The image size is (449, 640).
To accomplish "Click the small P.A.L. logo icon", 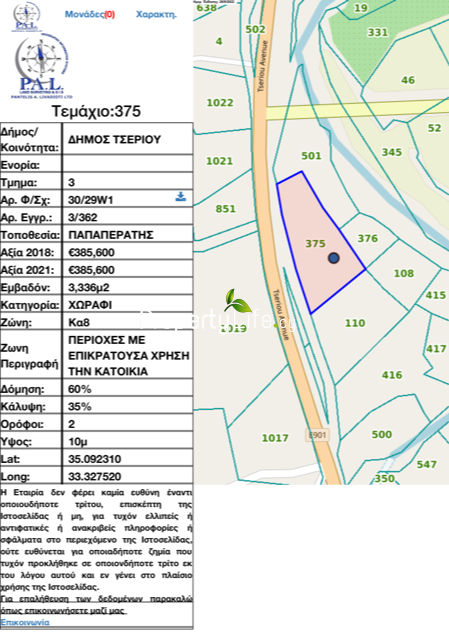I will [27, 16].
